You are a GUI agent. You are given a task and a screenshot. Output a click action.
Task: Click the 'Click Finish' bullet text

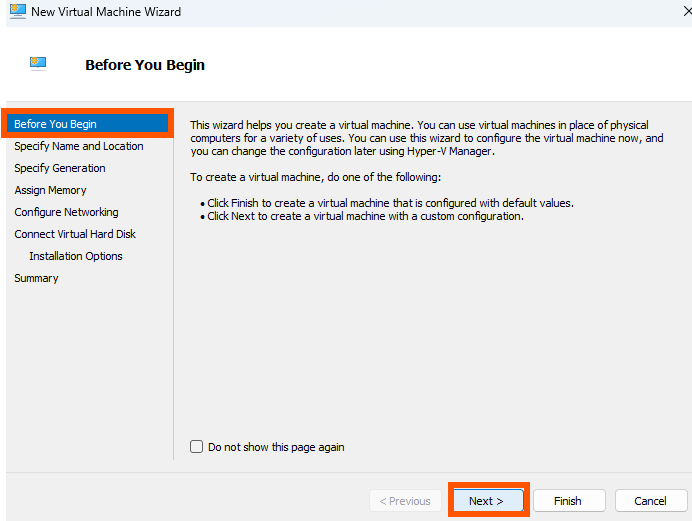(390, 203)
